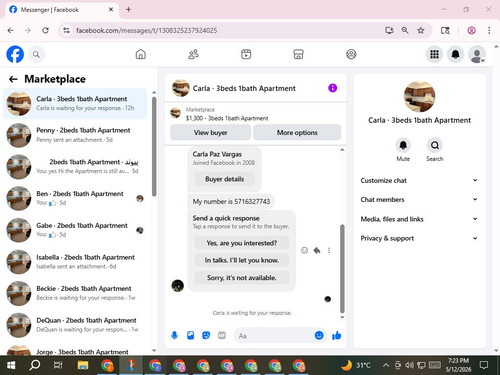Viewport: 500px width, 375px height.
Task: Open Ben - 2beds 1bath Apartment chat
Action: (x=75, y=198)
